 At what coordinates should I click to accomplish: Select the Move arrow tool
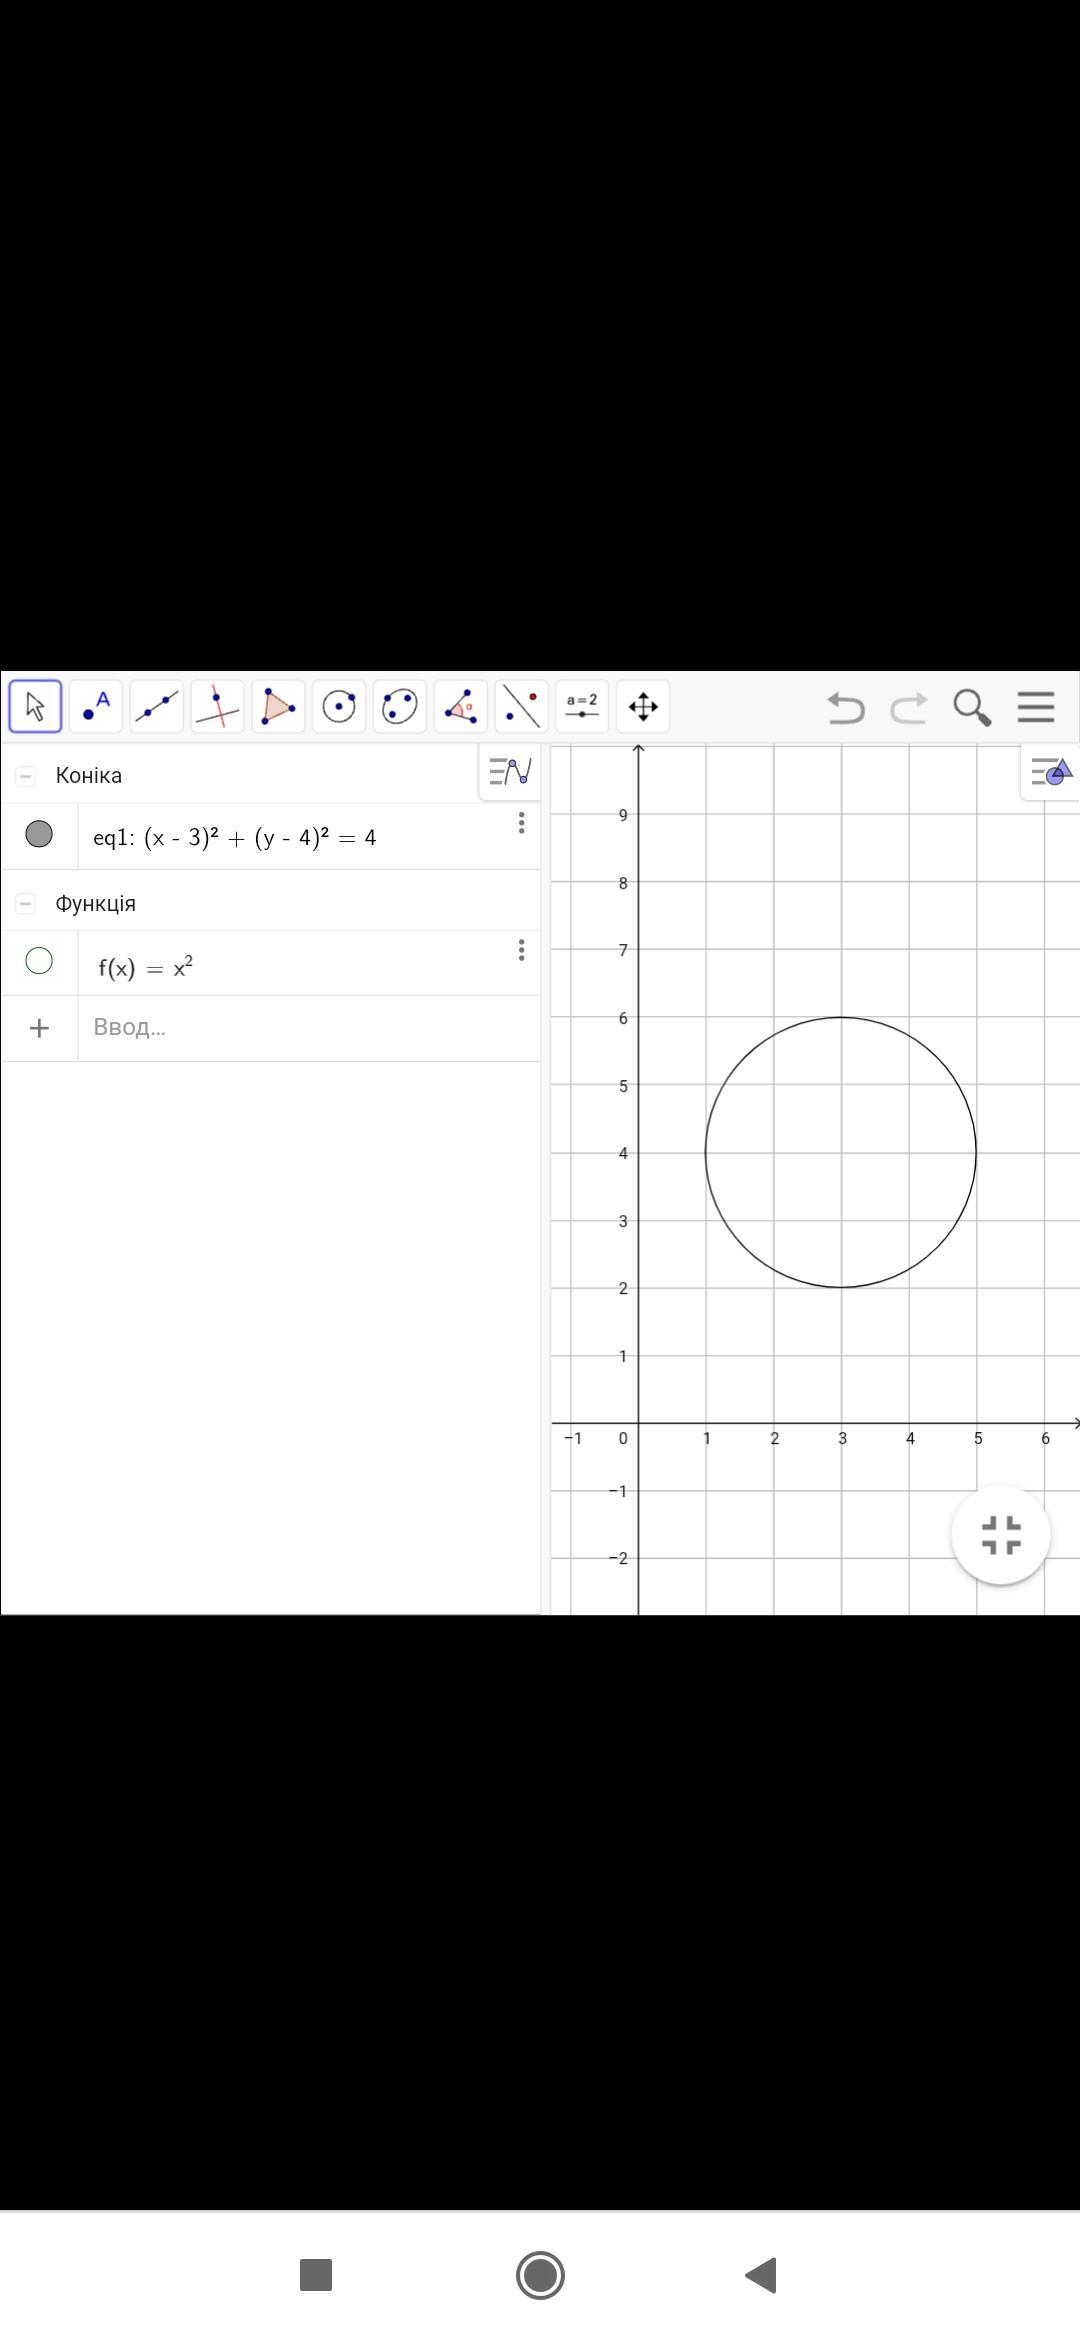(x=36, y=707)
